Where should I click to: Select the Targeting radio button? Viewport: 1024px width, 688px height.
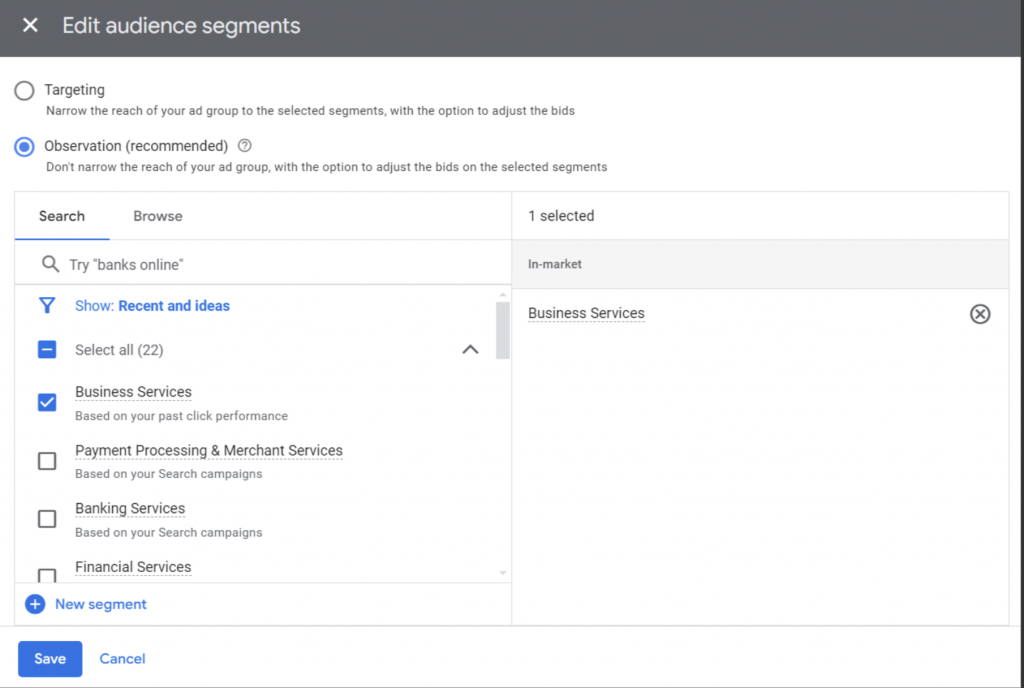(24, 91)
